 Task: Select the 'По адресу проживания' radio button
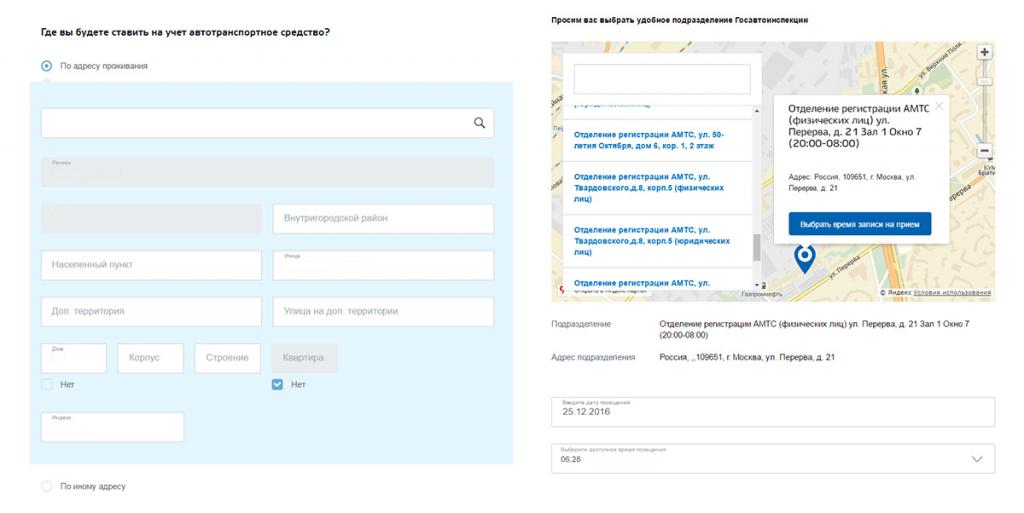46,66
